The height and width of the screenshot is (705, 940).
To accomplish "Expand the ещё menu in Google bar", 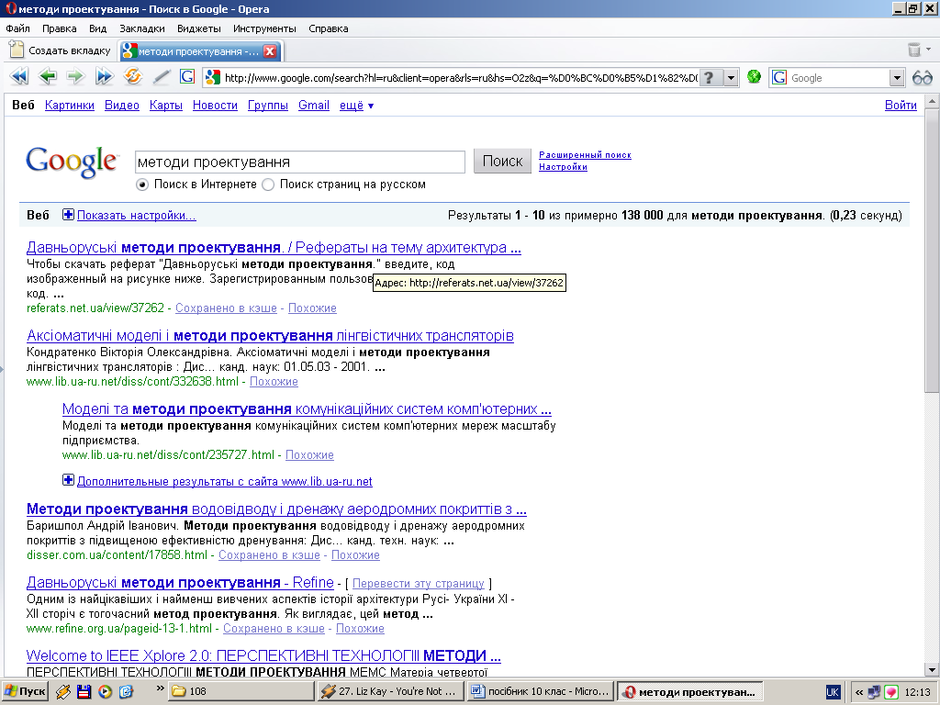I will tap(357, 106).
